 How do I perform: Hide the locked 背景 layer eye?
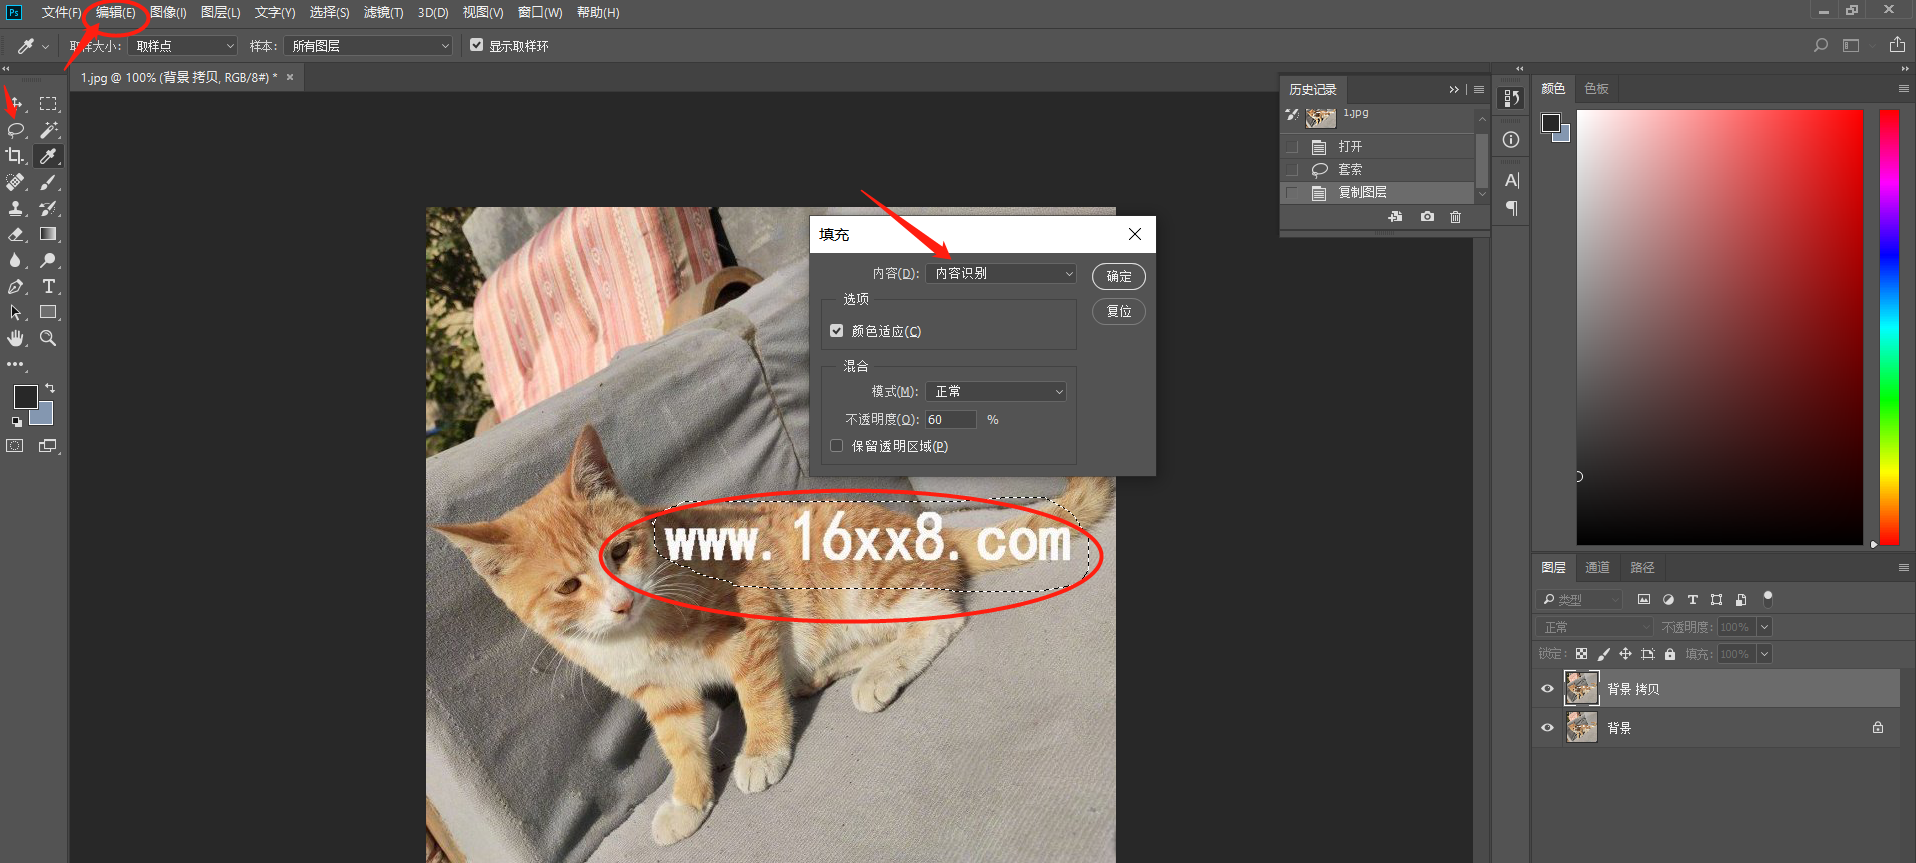tap(1547, 728)
